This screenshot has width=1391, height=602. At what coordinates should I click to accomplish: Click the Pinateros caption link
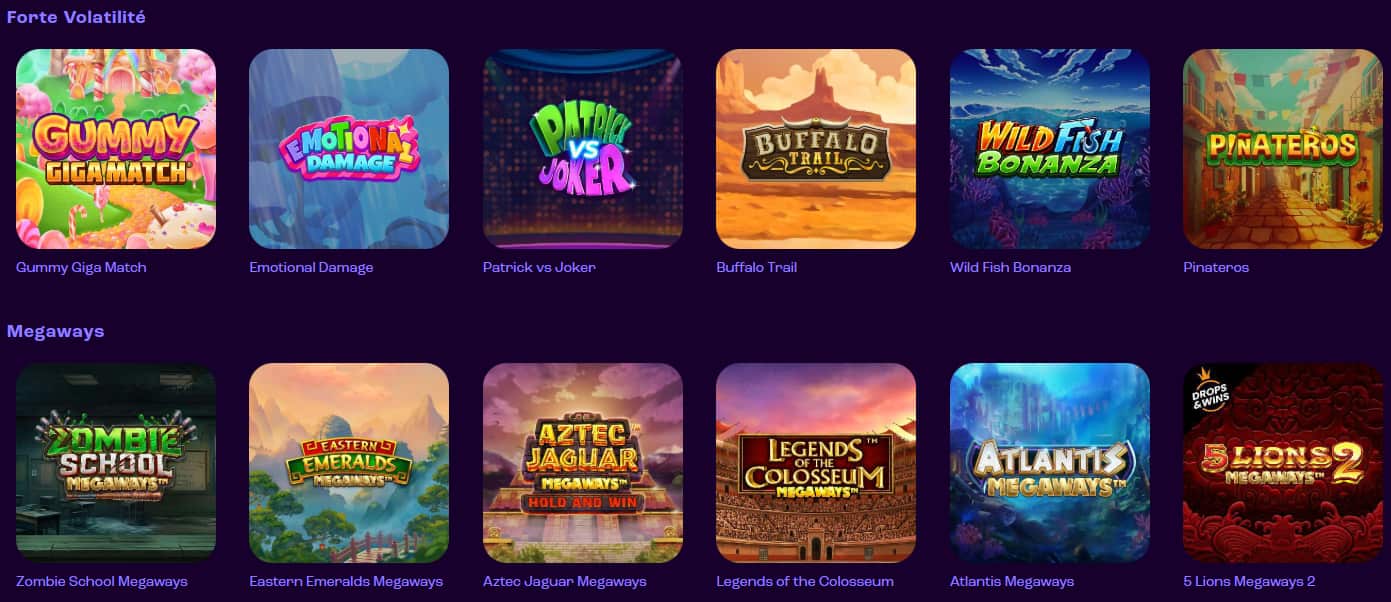tap(1216, 267)
